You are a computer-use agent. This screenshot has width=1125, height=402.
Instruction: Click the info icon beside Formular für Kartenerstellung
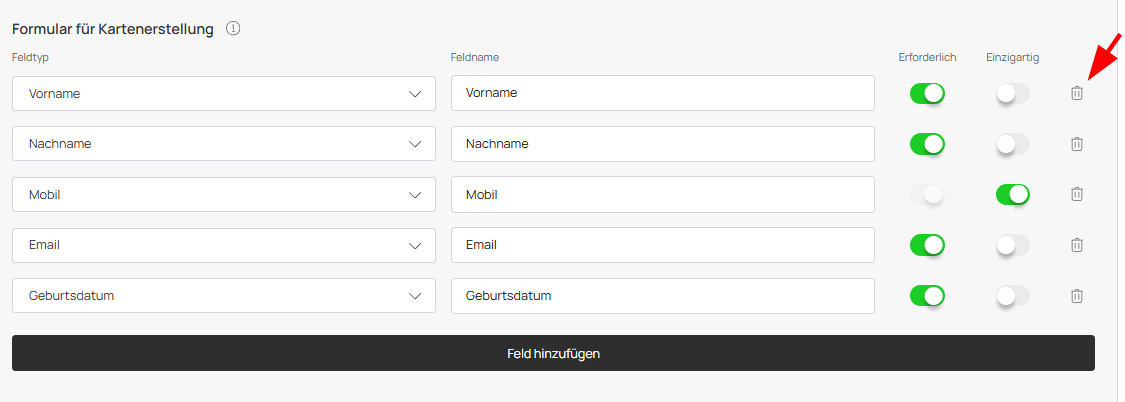pyautogui.click(x=233, y=29)
